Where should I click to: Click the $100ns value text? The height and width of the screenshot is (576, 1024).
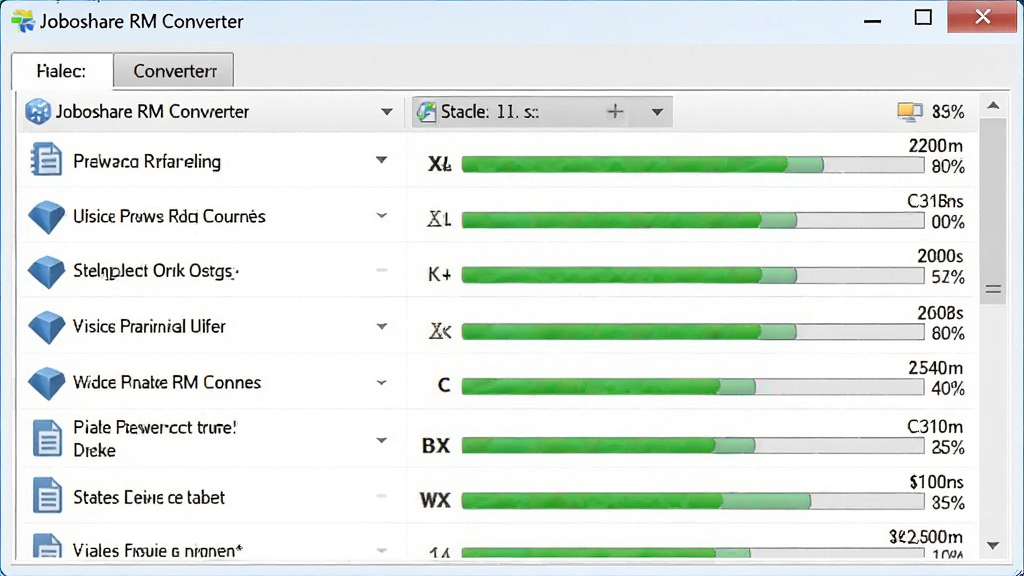(936, 482)
